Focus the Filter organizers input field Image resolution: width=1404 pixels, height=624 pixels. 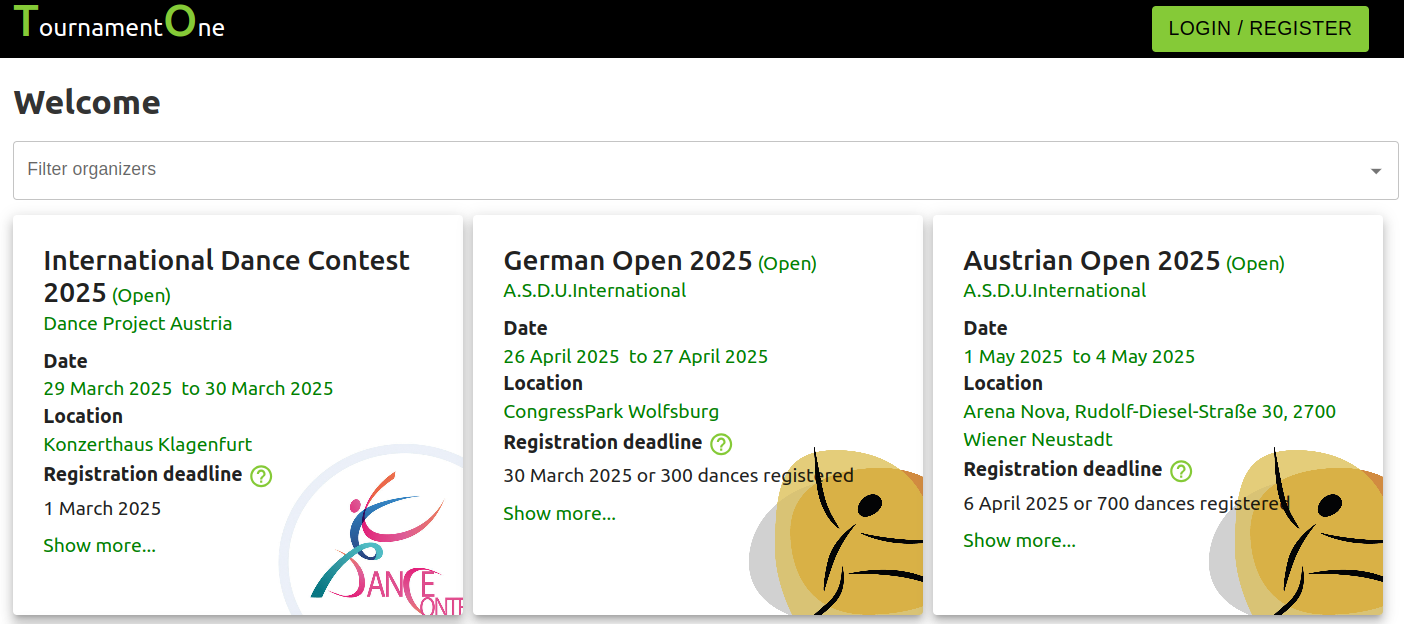click(x=680, y=170)
